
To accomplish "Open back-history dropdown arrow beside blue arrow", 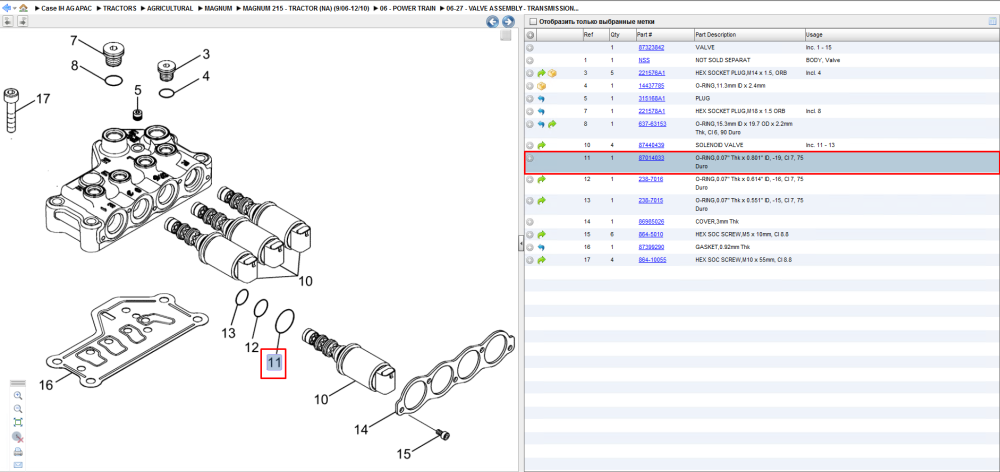I will pos(14,8).
